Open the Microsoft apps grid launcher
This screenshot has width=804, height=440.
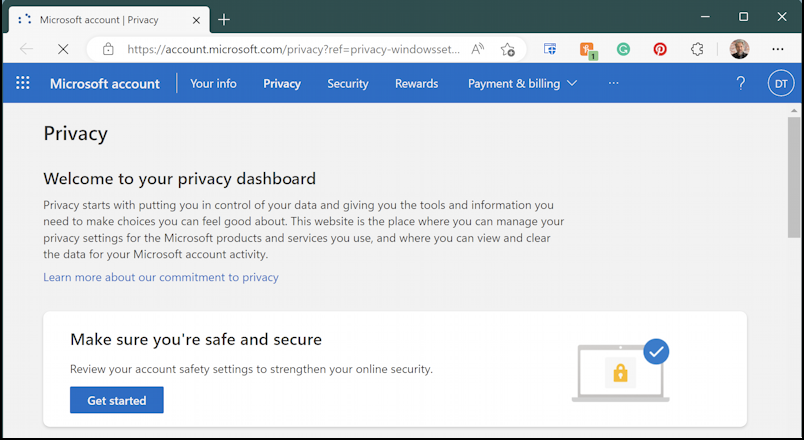click(x=23, y=83)
